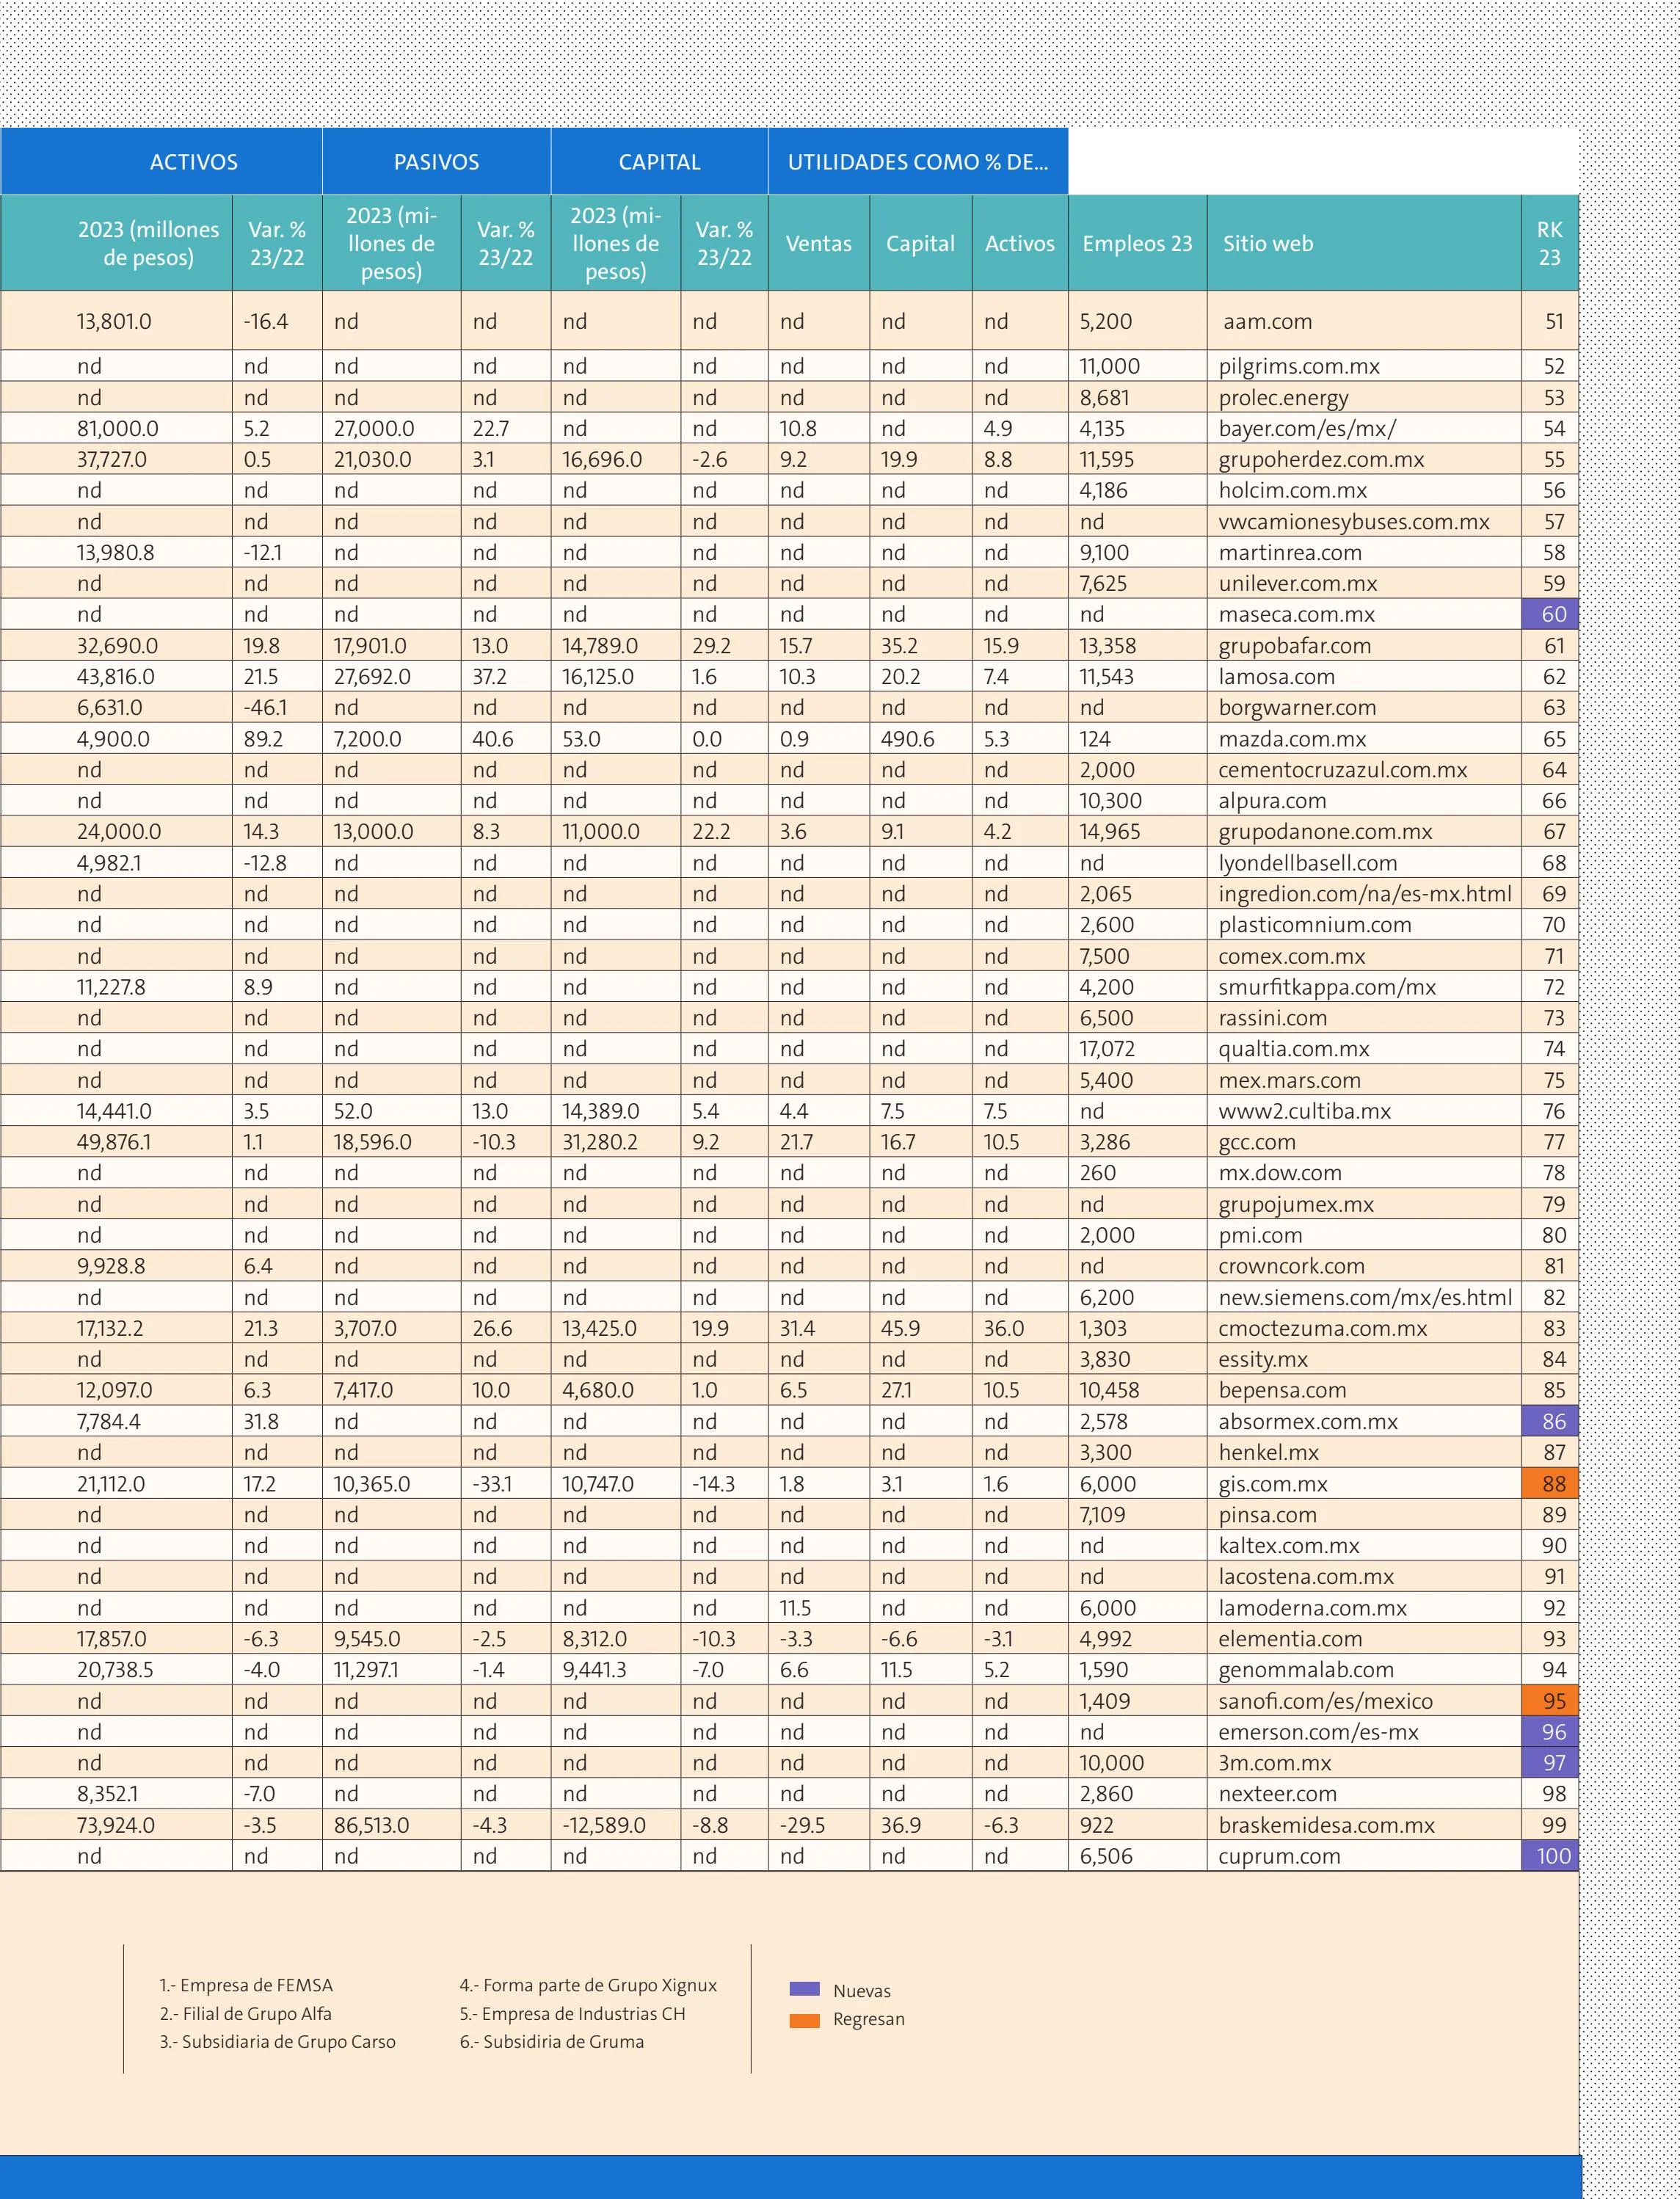The width and height of the screenshot is (1680, 2199).
Task: Click the PASIVOS group header
Action: [436, 162]
